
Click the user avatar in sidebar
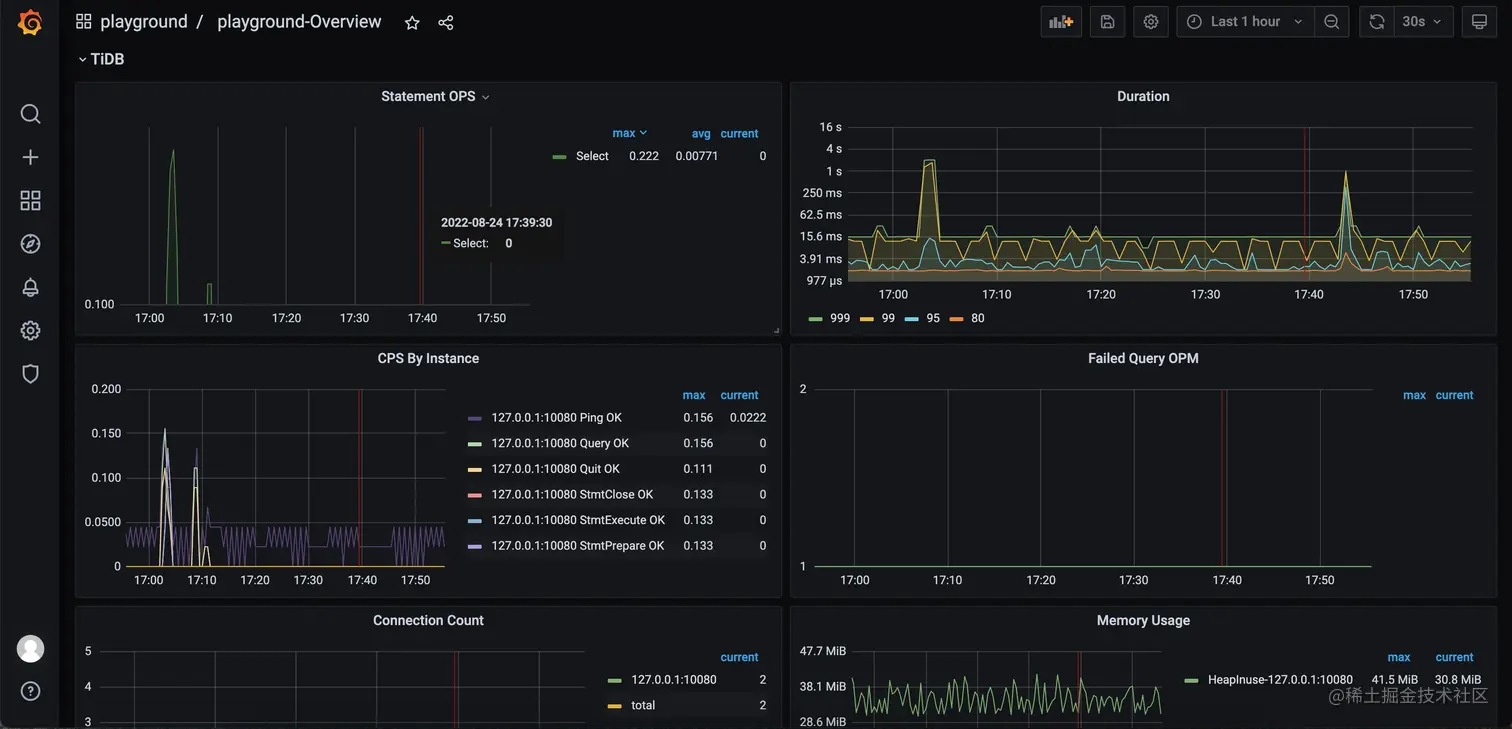click(x=30, y=648)
